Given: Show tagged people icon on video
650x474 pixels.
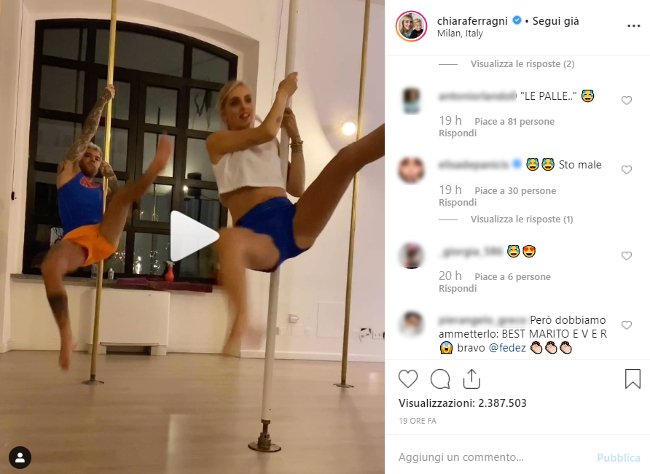Looking at the screenshot, I should (x=20, y=457).
